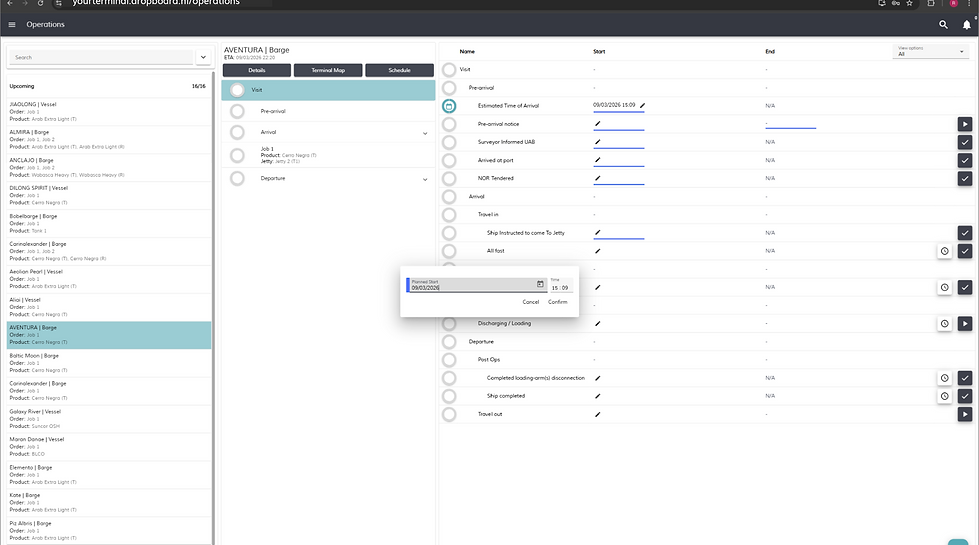Switch to the Details tab

[x=257, y=71]
